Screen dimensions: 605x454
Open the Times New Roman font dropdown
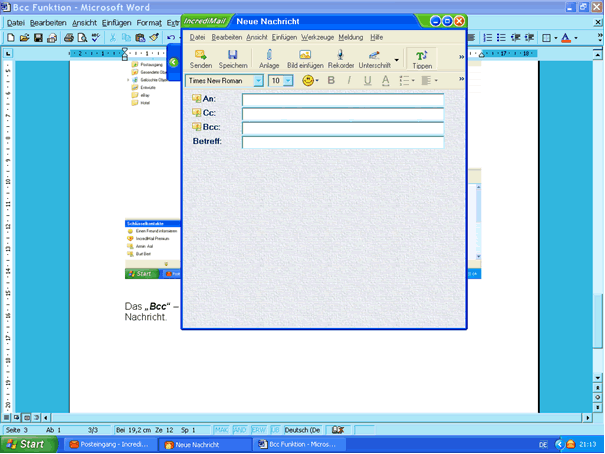tap(258, 81)
